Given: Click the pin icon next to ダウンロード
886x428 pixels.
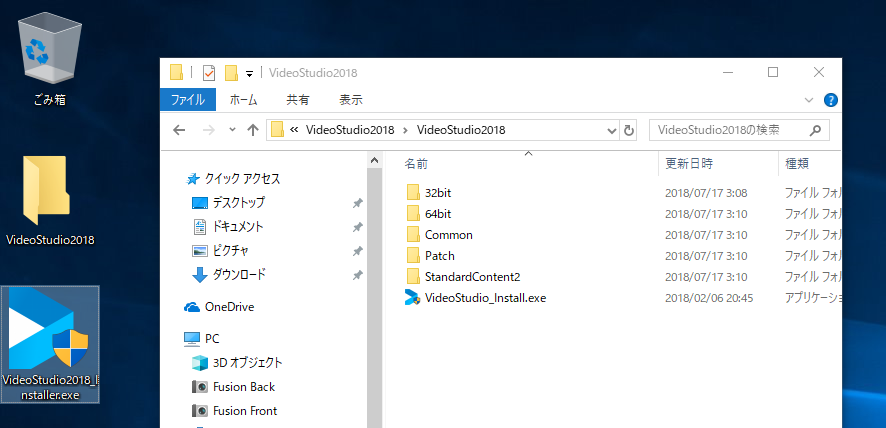Looking at the screenshot, I should point(357,275).
